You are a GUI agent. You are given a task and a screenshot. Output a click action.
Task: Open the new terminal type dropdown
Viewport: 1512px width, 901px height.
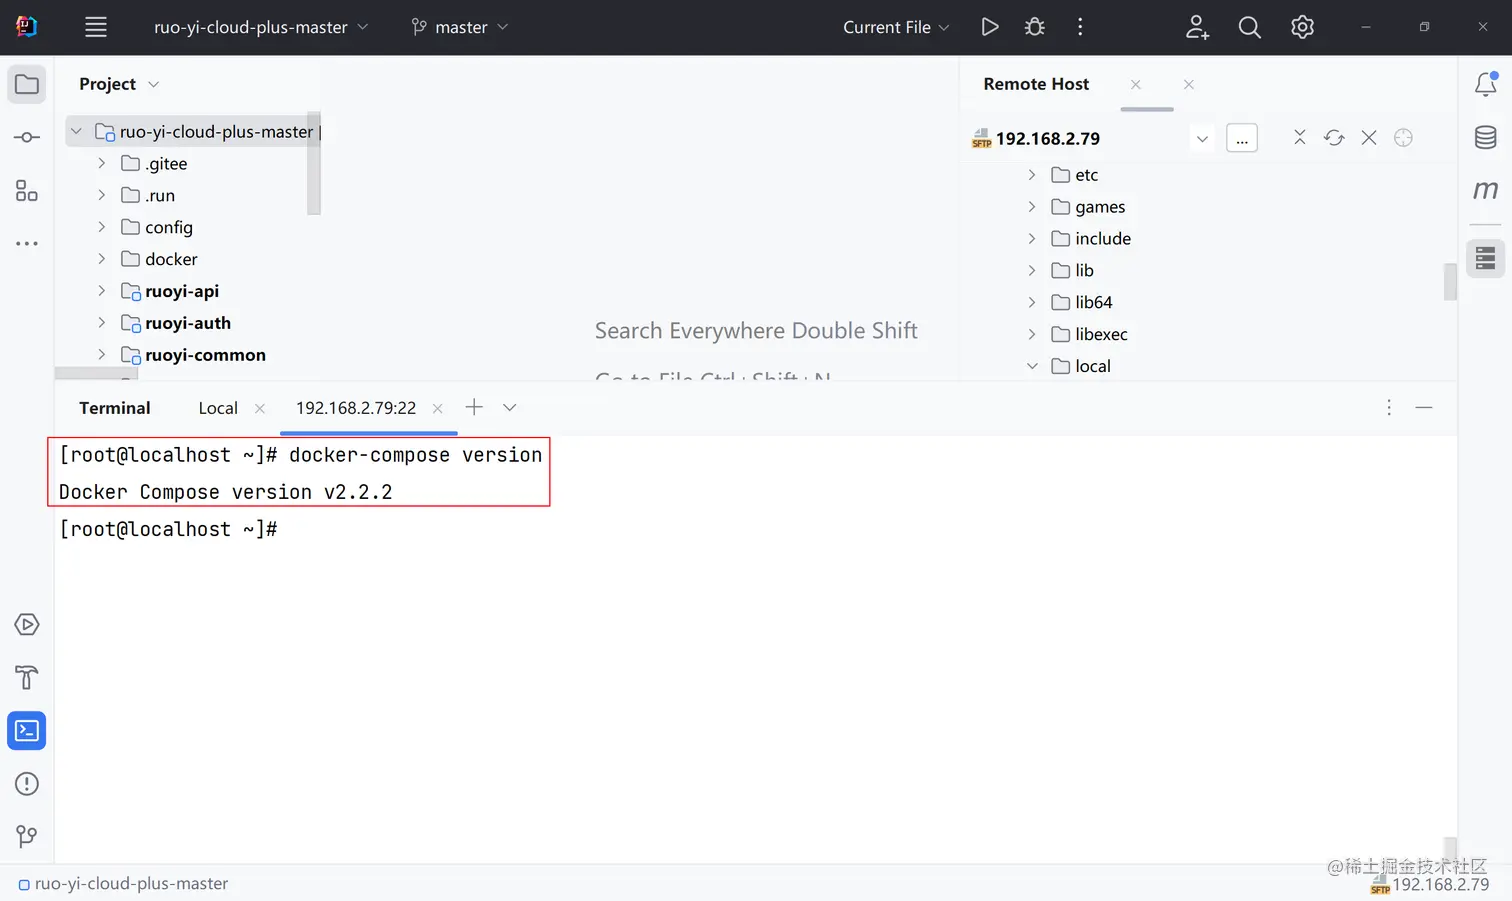click(x=510, y=407)
